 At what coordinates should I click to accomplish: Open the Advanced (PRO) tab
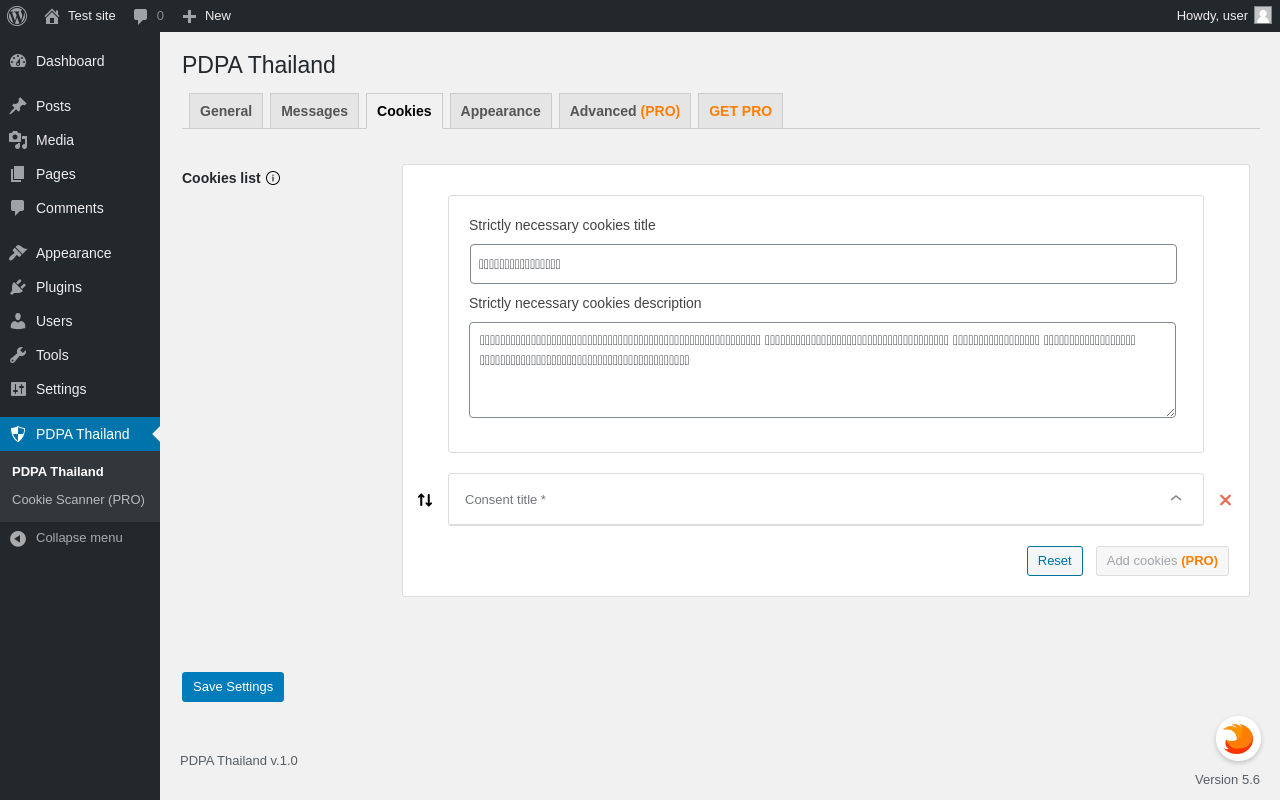click(625, 111)
